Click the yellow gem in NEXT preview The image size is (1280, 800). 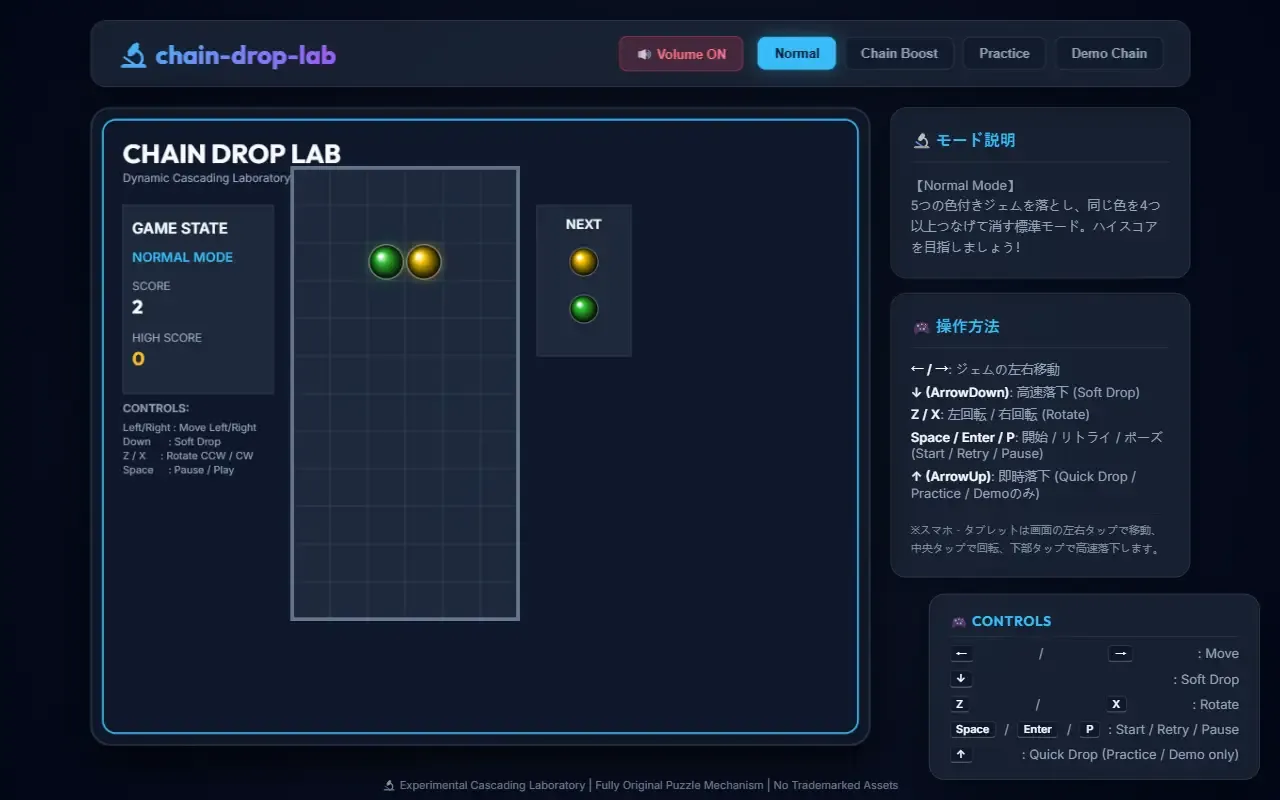[584, 262]
